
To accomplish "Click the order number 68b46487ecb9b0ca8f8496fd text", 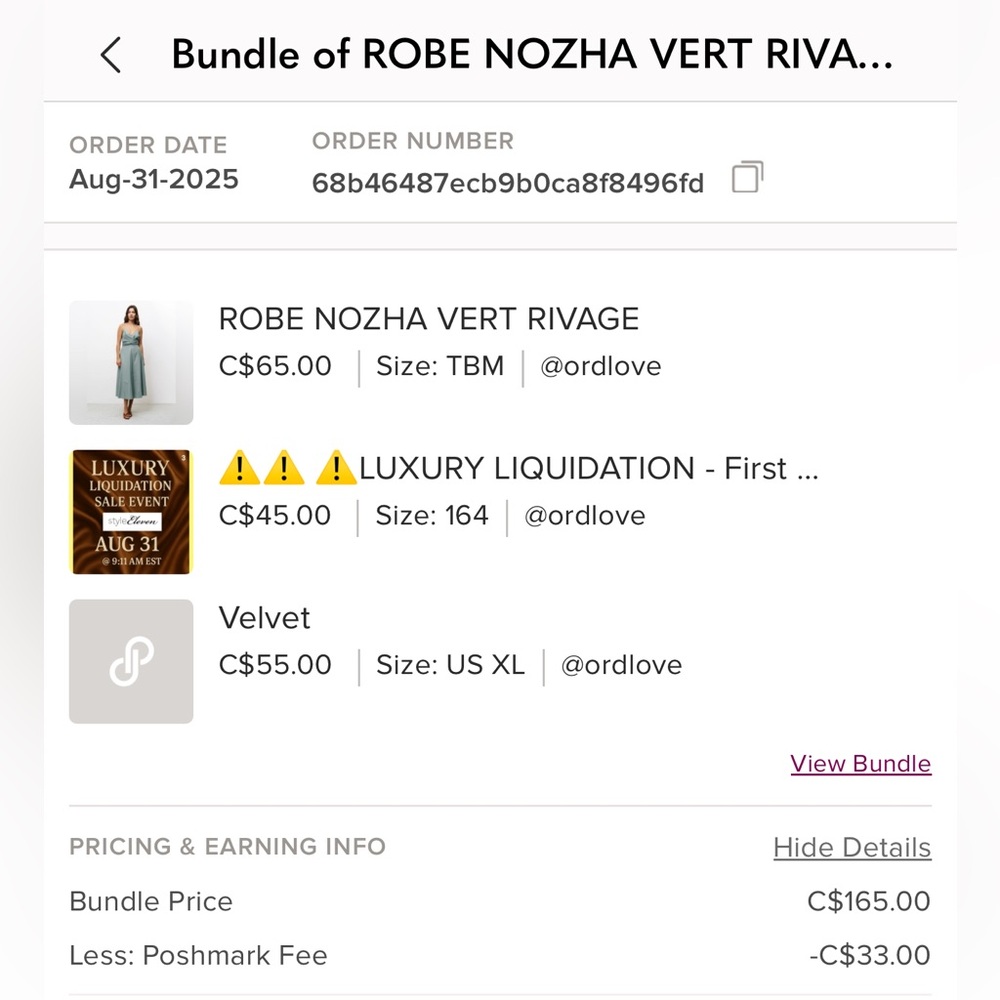I will point(508,183).
